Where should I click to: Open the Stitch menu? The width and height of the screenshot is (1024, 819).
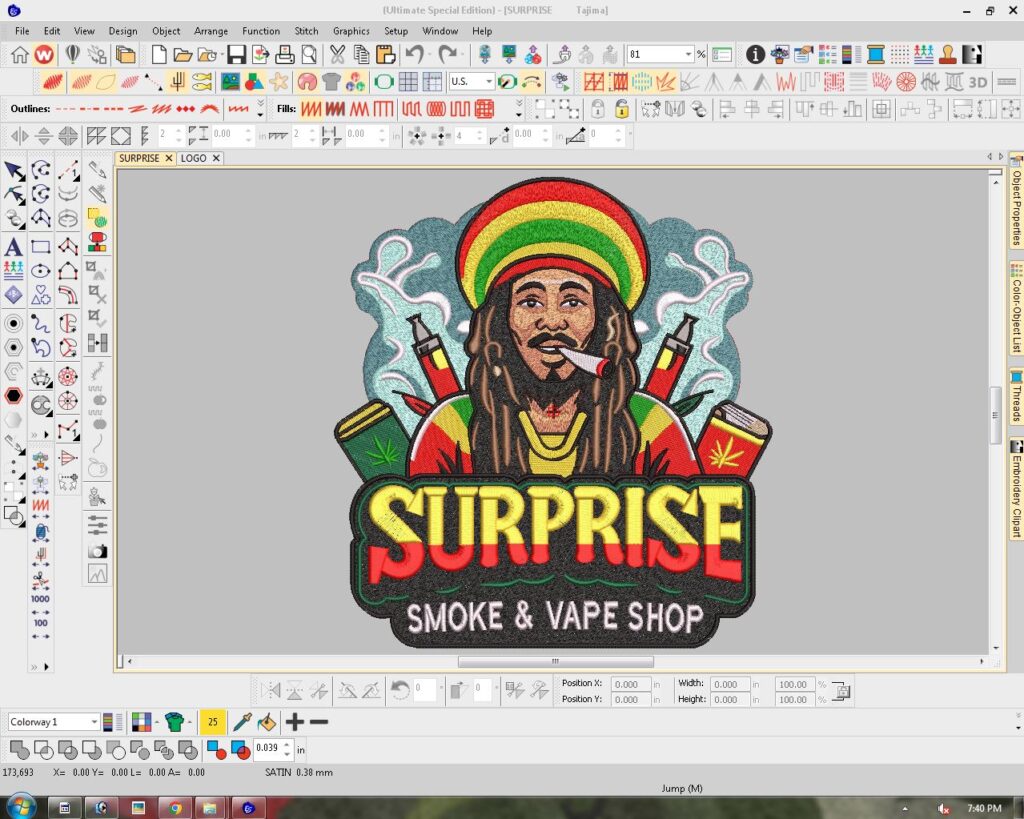[306, 31]
